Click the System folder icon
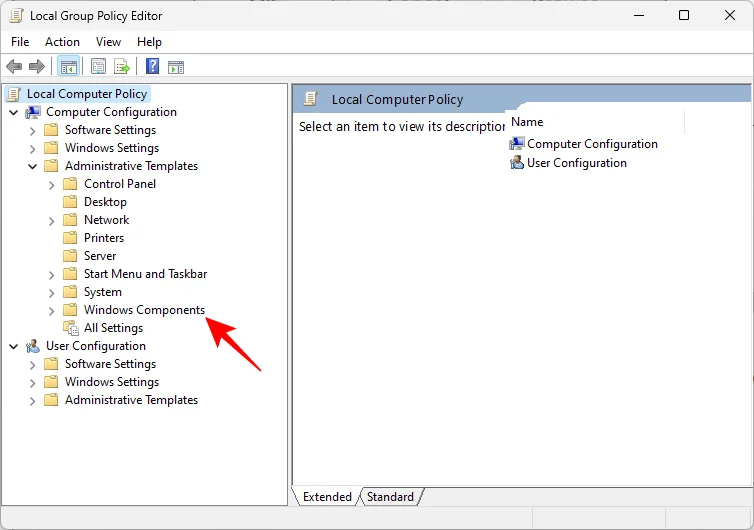754x530 pixels. click(70, 291)
